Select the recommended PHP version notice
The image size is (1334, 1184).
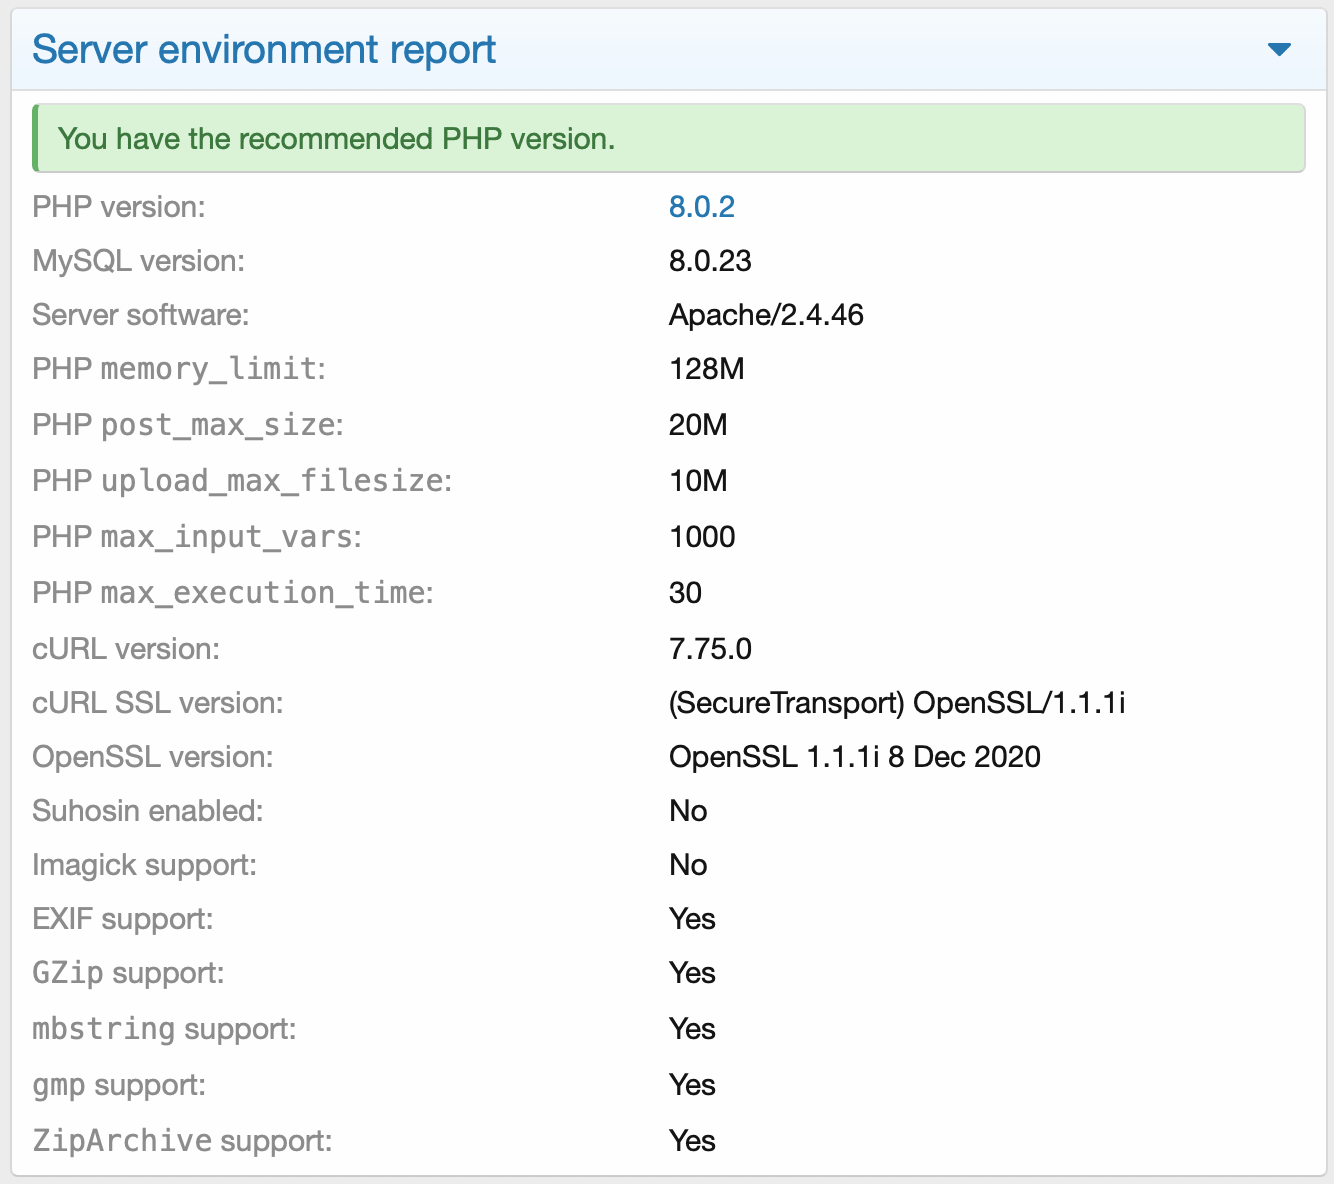pyautogui.click(x=337, y=139)
